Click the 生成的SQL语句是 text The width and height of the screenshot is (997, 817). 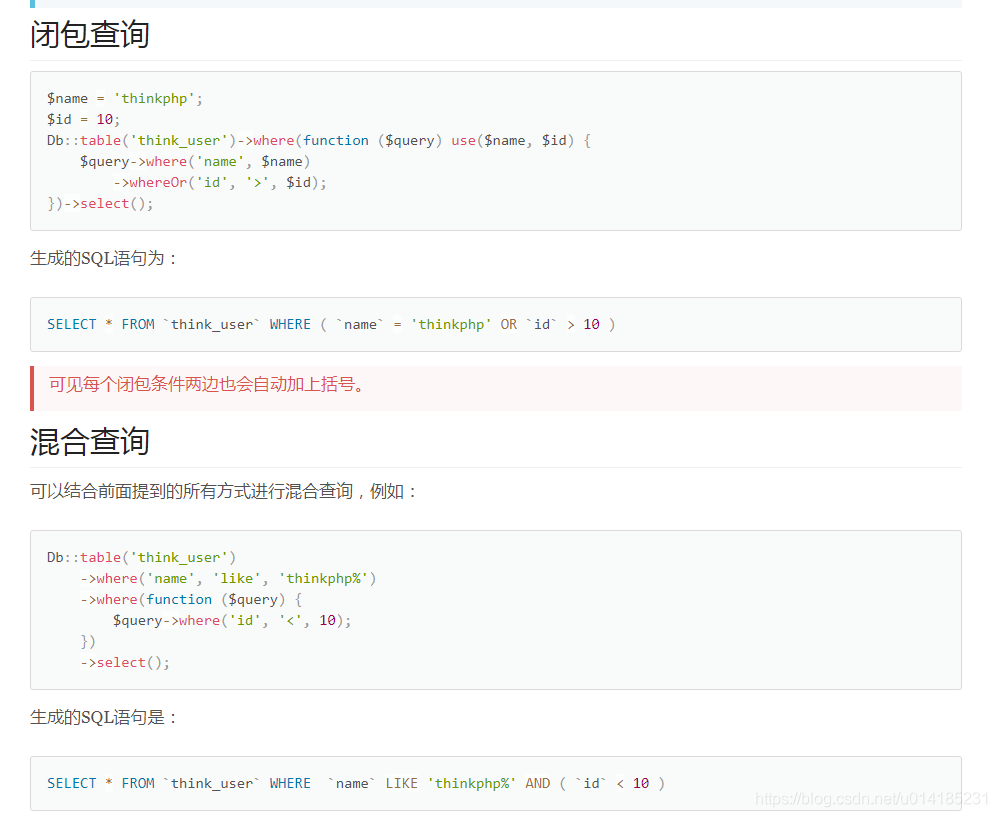(104, 717)
